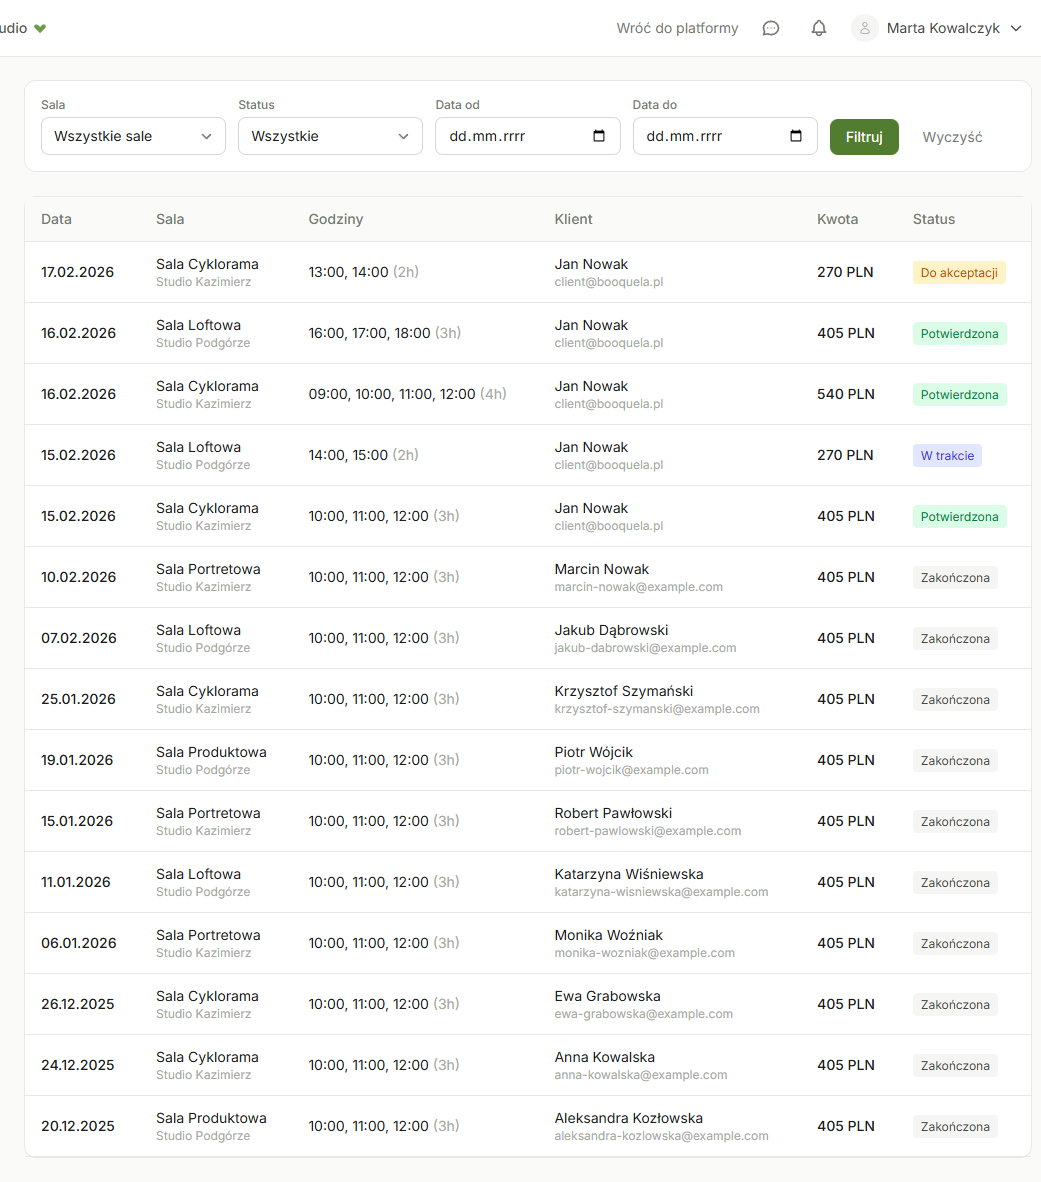Click the Kwota column header
The image size is (1041, 1182).
pyautogui.click(x=837, y=219)
